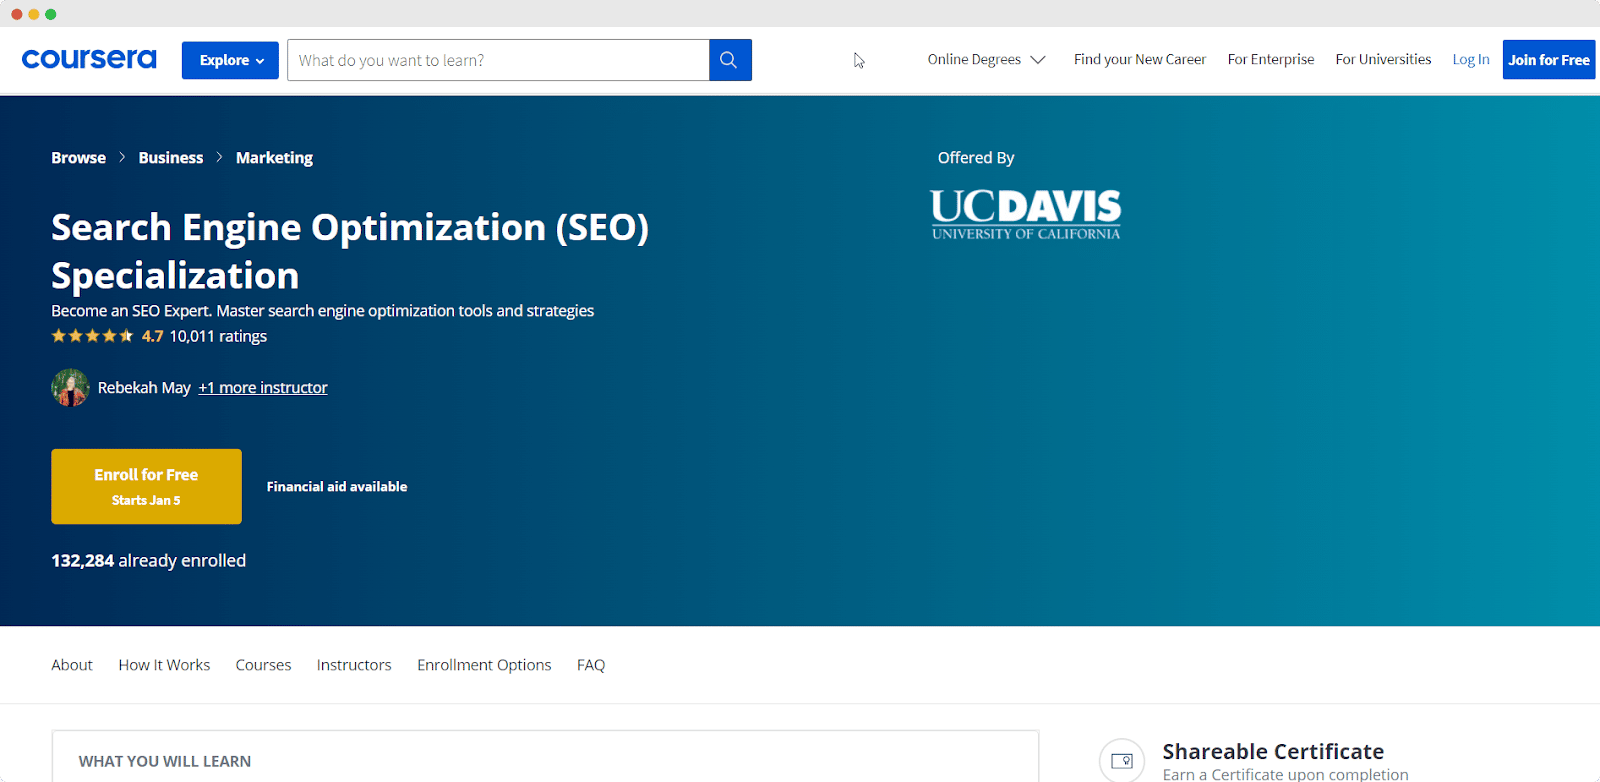
Task: Click the instructor name Rebekah May
Action: click(x=144, y=388)
